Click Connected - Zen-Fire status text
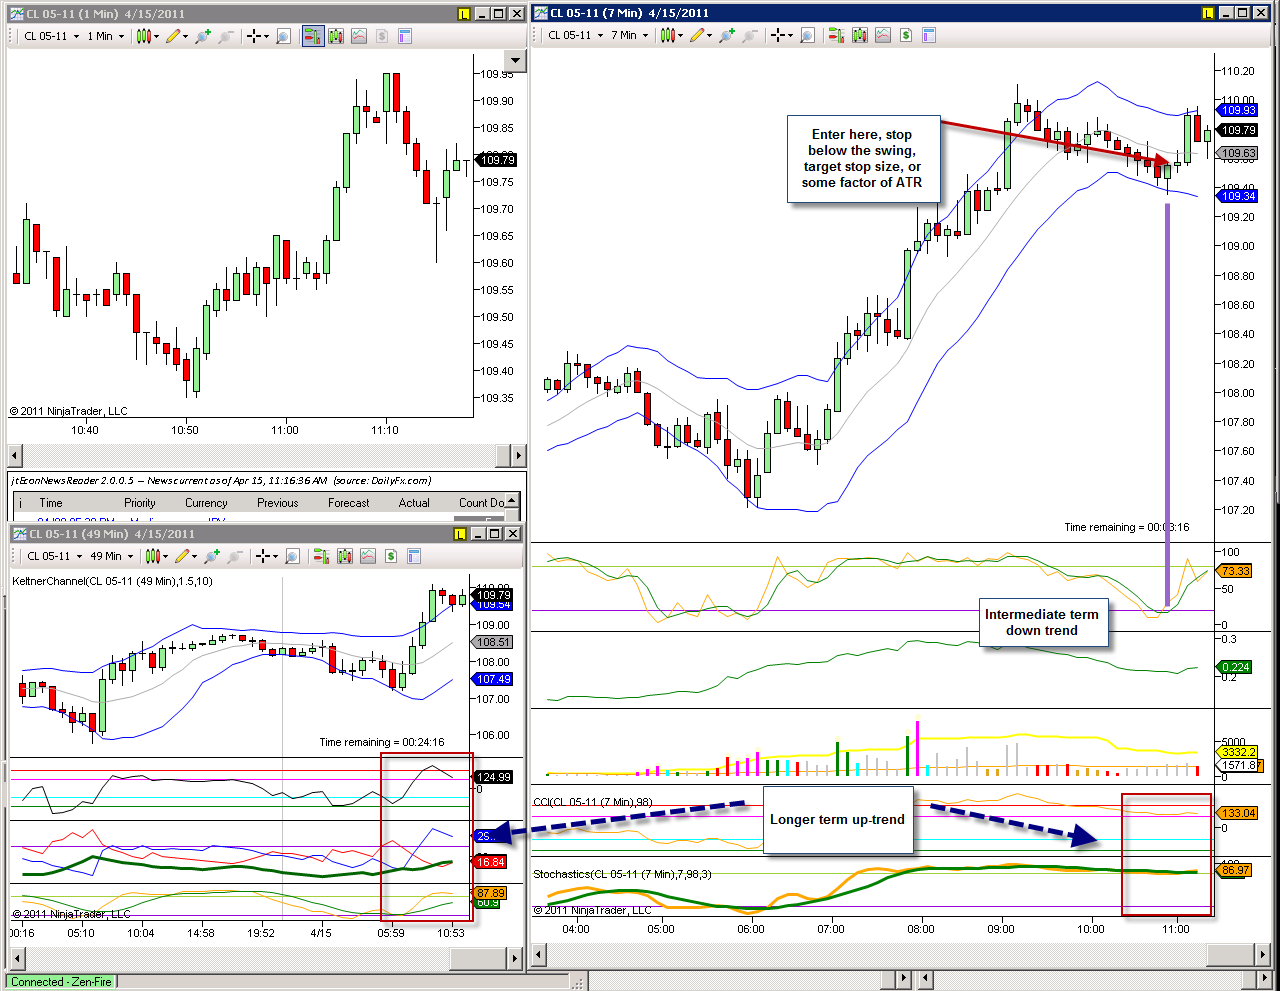Image resolution: width=1280 pixels, height=991 pixels. point(61,982)
